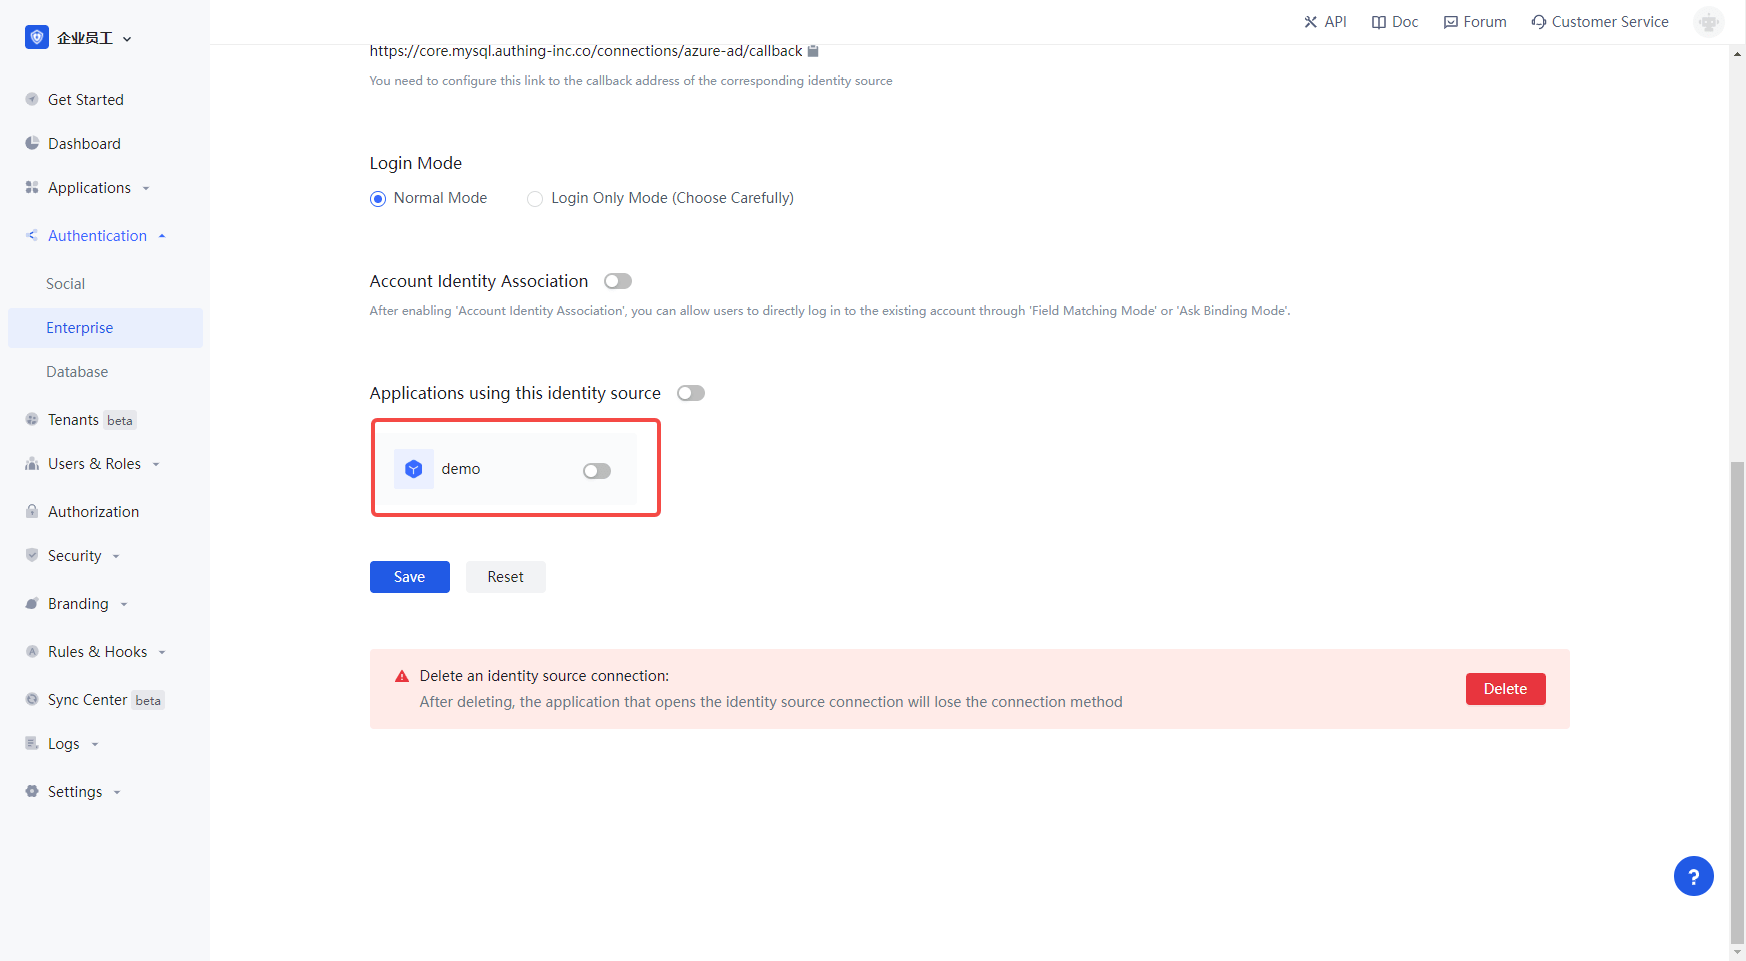Click the blue Save button

point(409,577)
